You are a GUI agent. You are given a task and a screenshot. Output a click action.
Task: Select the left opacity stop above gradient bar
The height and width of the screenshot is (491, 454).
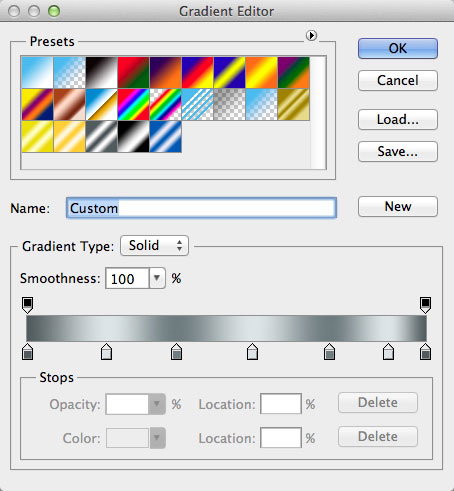[27, 305]
